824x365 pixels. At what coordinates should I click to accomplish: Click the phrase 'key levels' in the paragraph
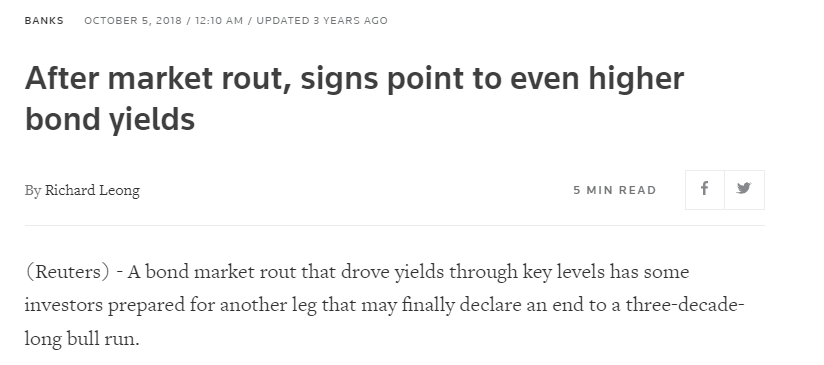click(x=563, y=272)
